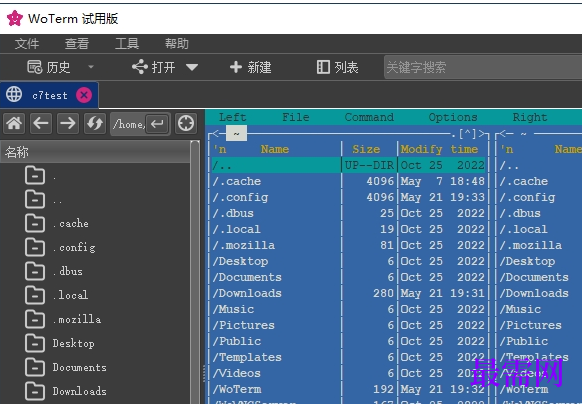
Task: Navigate back with left arrow icon
Action: pos(41,123)
